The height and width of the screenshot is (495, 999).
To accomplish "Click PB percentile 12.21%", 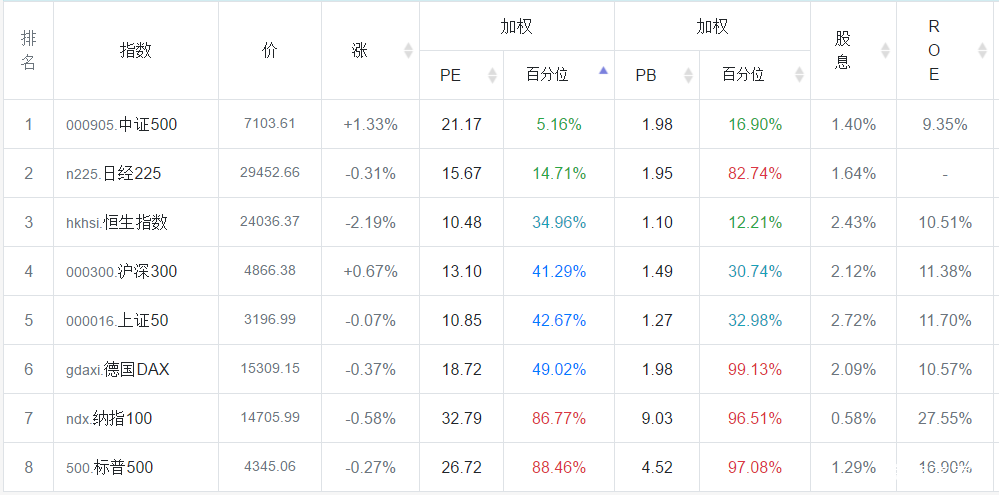I will pos(755,222).
